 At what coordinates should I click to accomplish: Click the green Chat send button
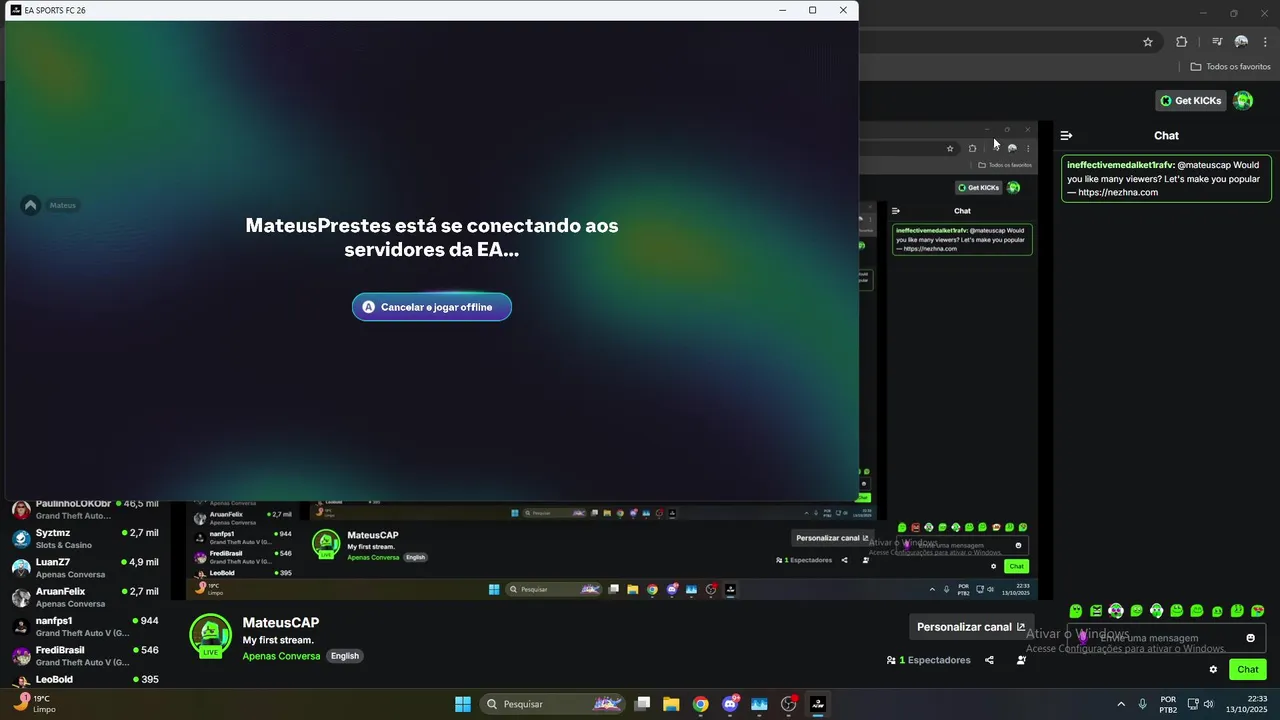point(1248,670)
